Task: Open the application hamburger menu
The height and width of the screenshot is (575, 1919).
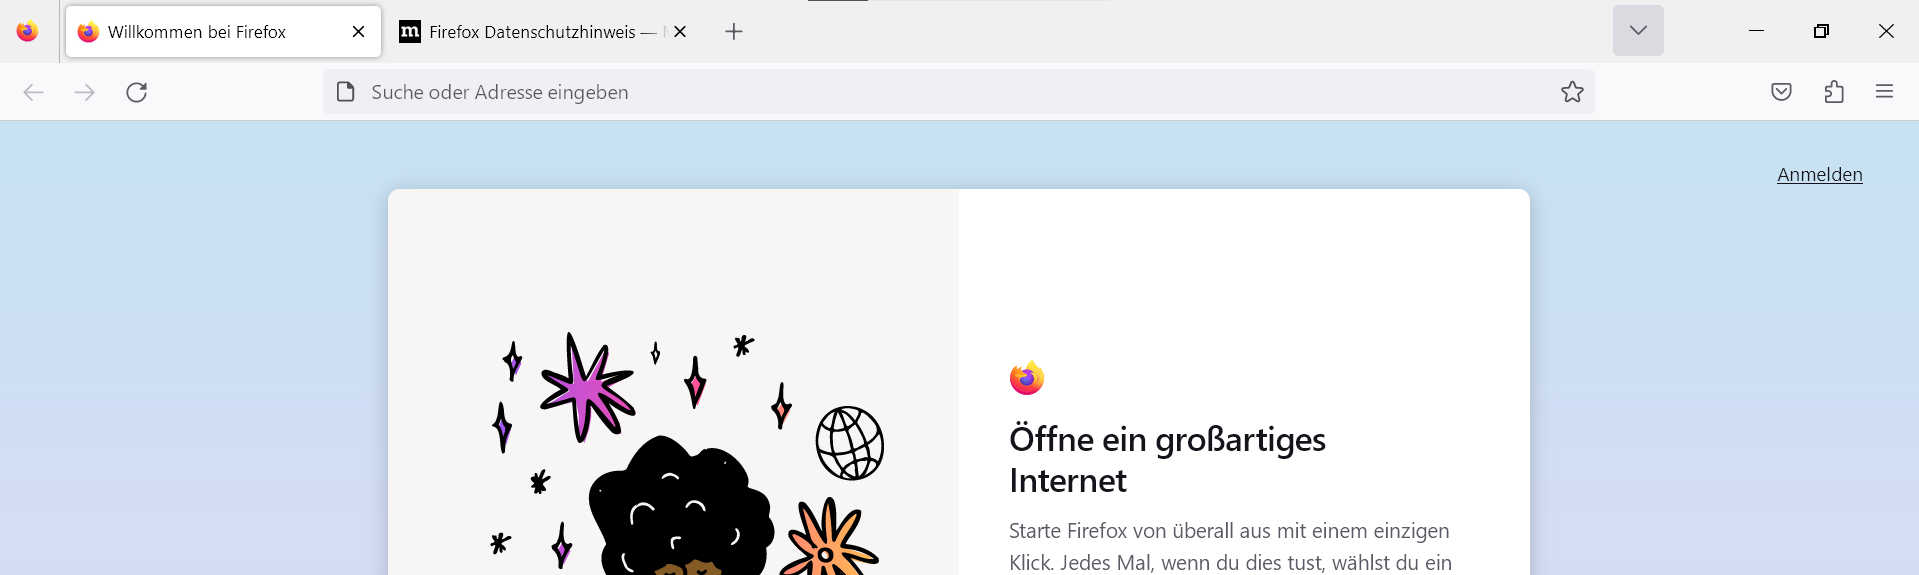Action: tap(1885, 92)
